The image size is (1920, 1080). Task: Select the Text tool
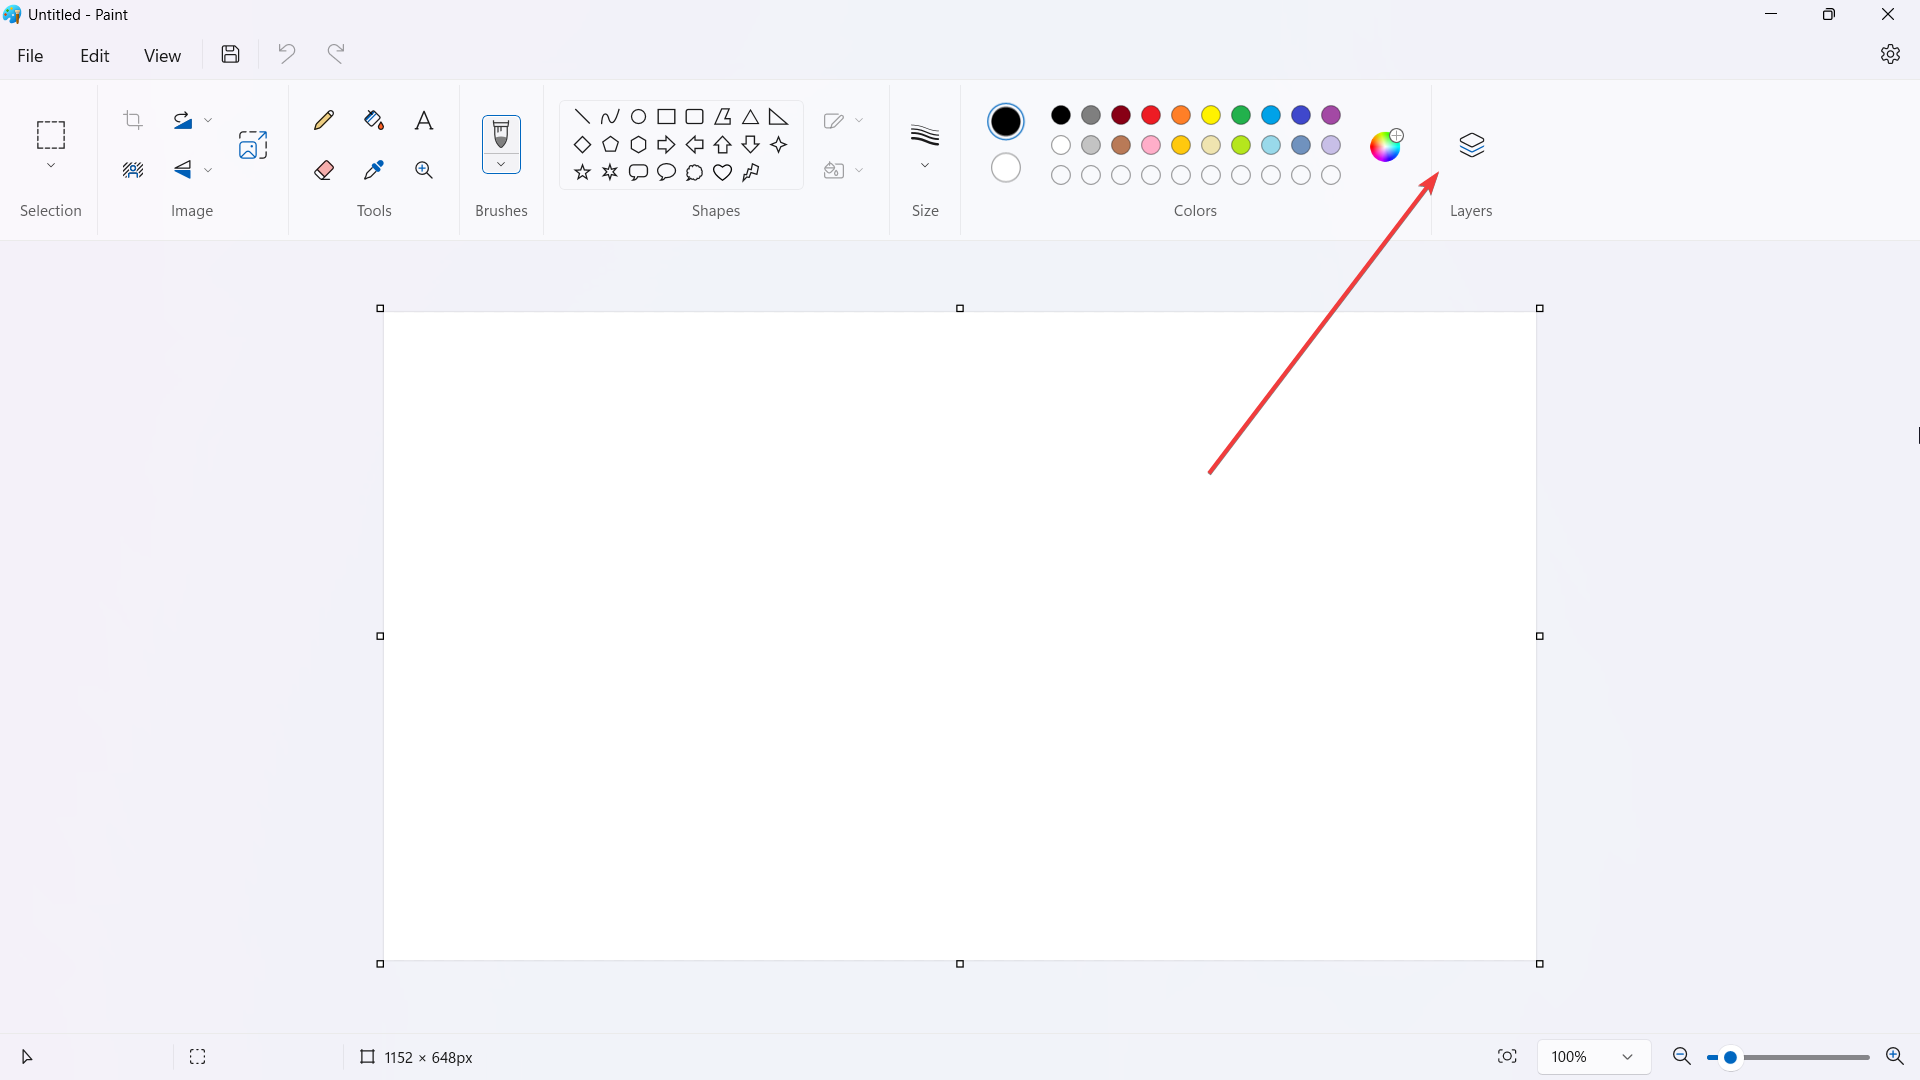click(423, 120)
